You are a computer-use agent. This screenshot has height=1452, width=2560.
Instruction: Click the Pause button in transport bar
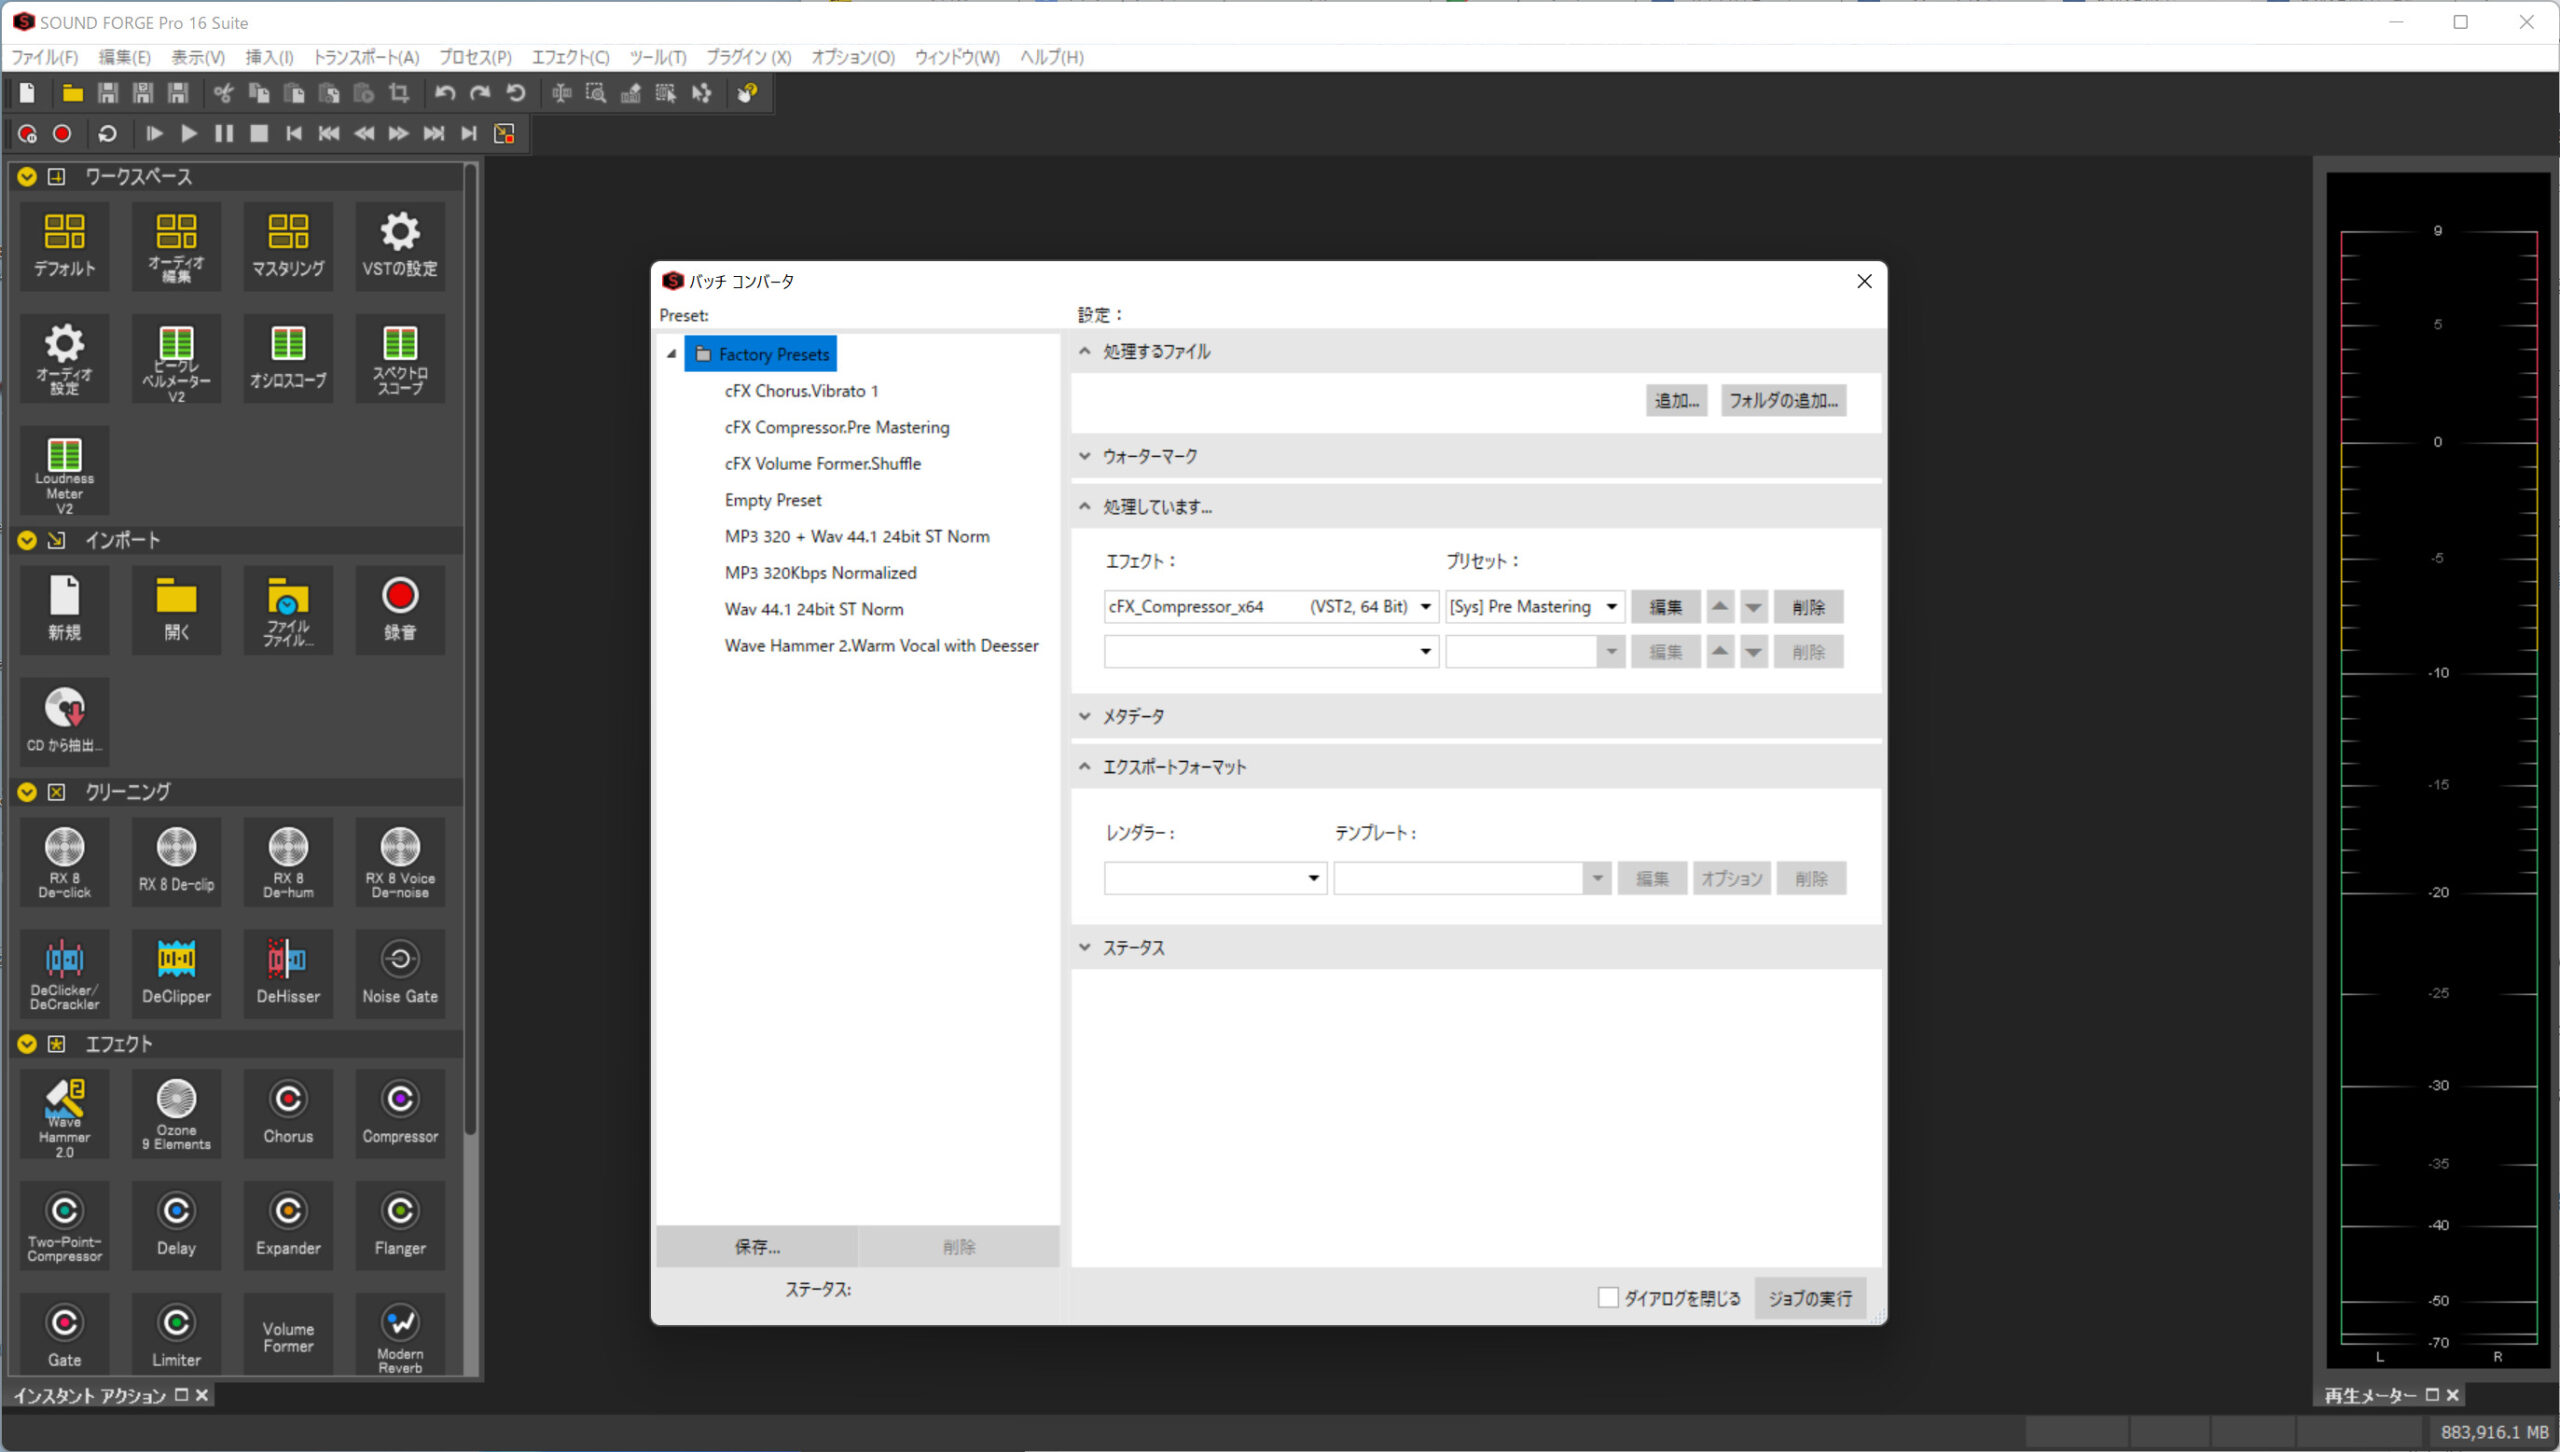pyautogui.click(x=224, y=133)
